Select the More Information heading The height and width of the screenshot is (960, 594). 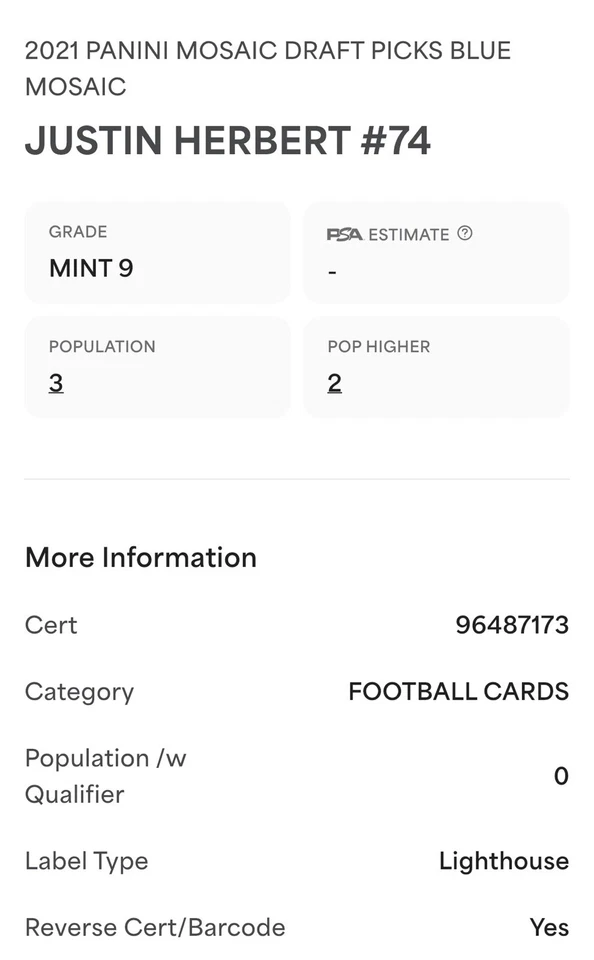(x=140, y=558)
